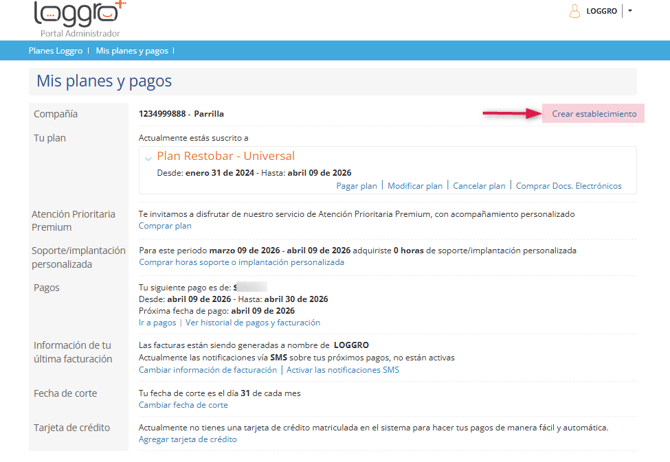This screenshot has width=670, height=462.
Task: Click the Actualmente estás suscrito a text
Action: [x=194, y=138]
